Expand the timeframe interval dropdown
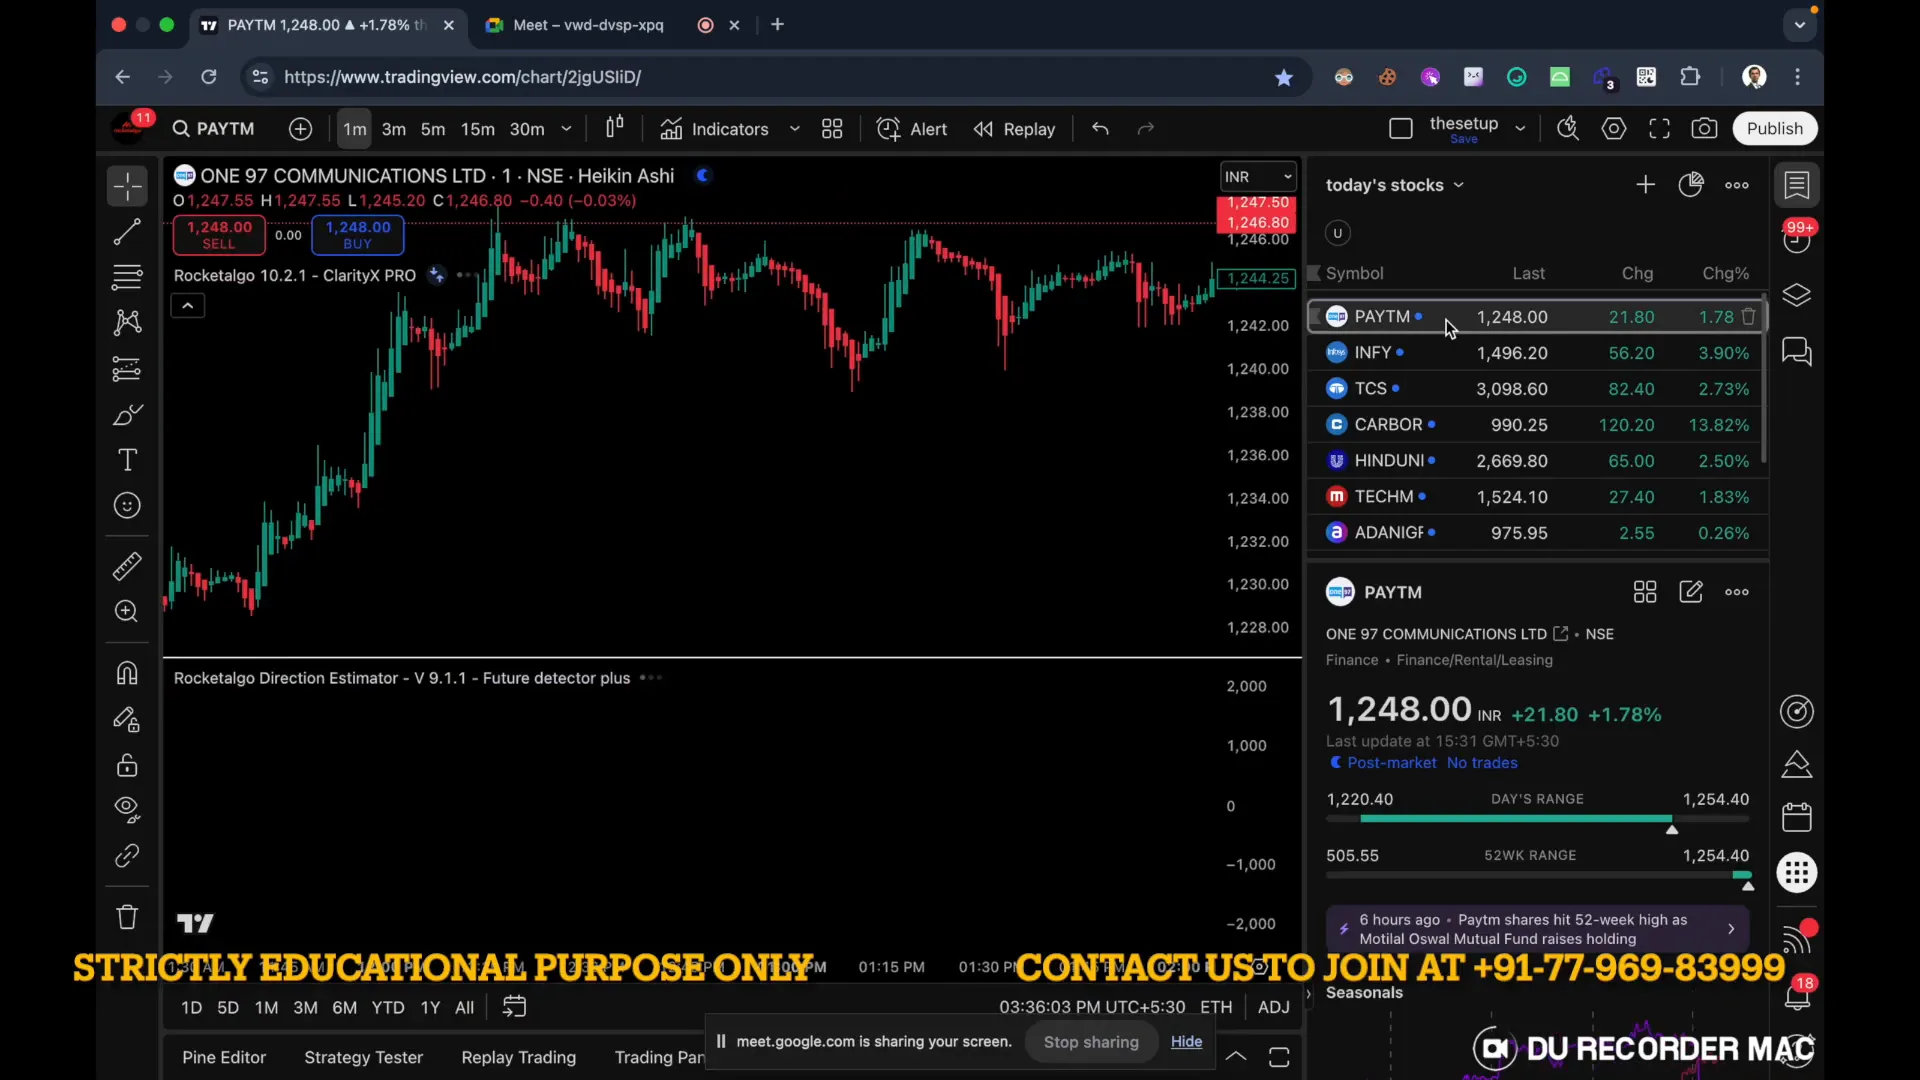The image size is (1920, 1080). click(566, 129)
